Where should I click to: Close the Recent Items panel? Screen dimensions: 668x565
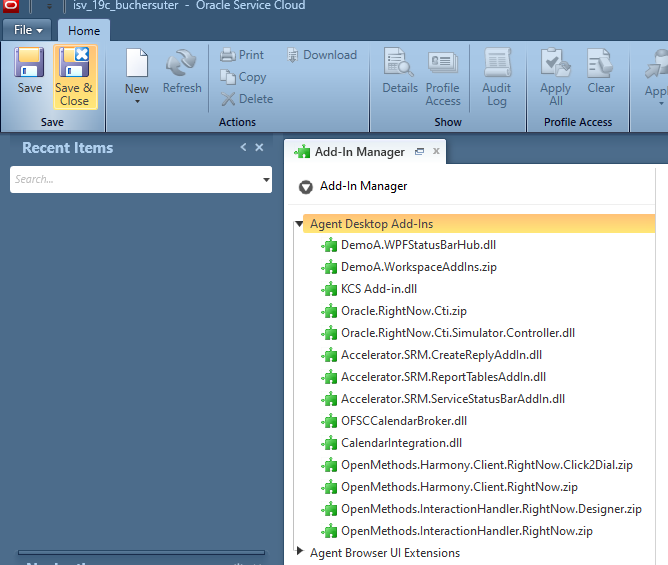pos(259,147)
